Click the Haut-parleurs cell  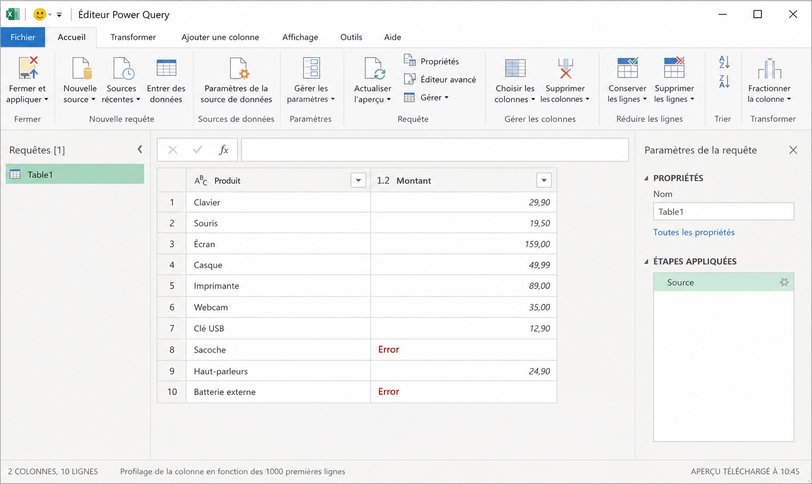coord(279,371)
